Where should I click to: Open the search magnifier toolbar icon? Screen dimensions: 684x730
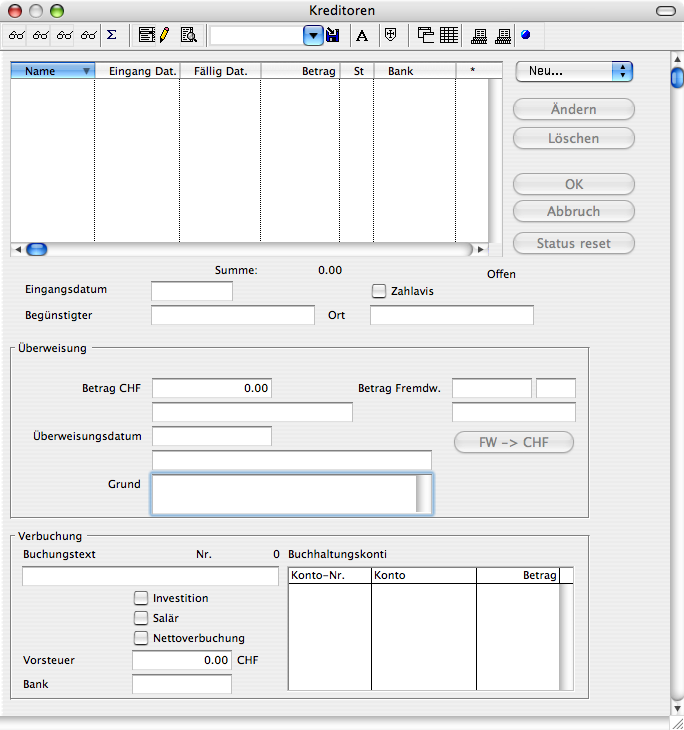(x=188, y=35)
